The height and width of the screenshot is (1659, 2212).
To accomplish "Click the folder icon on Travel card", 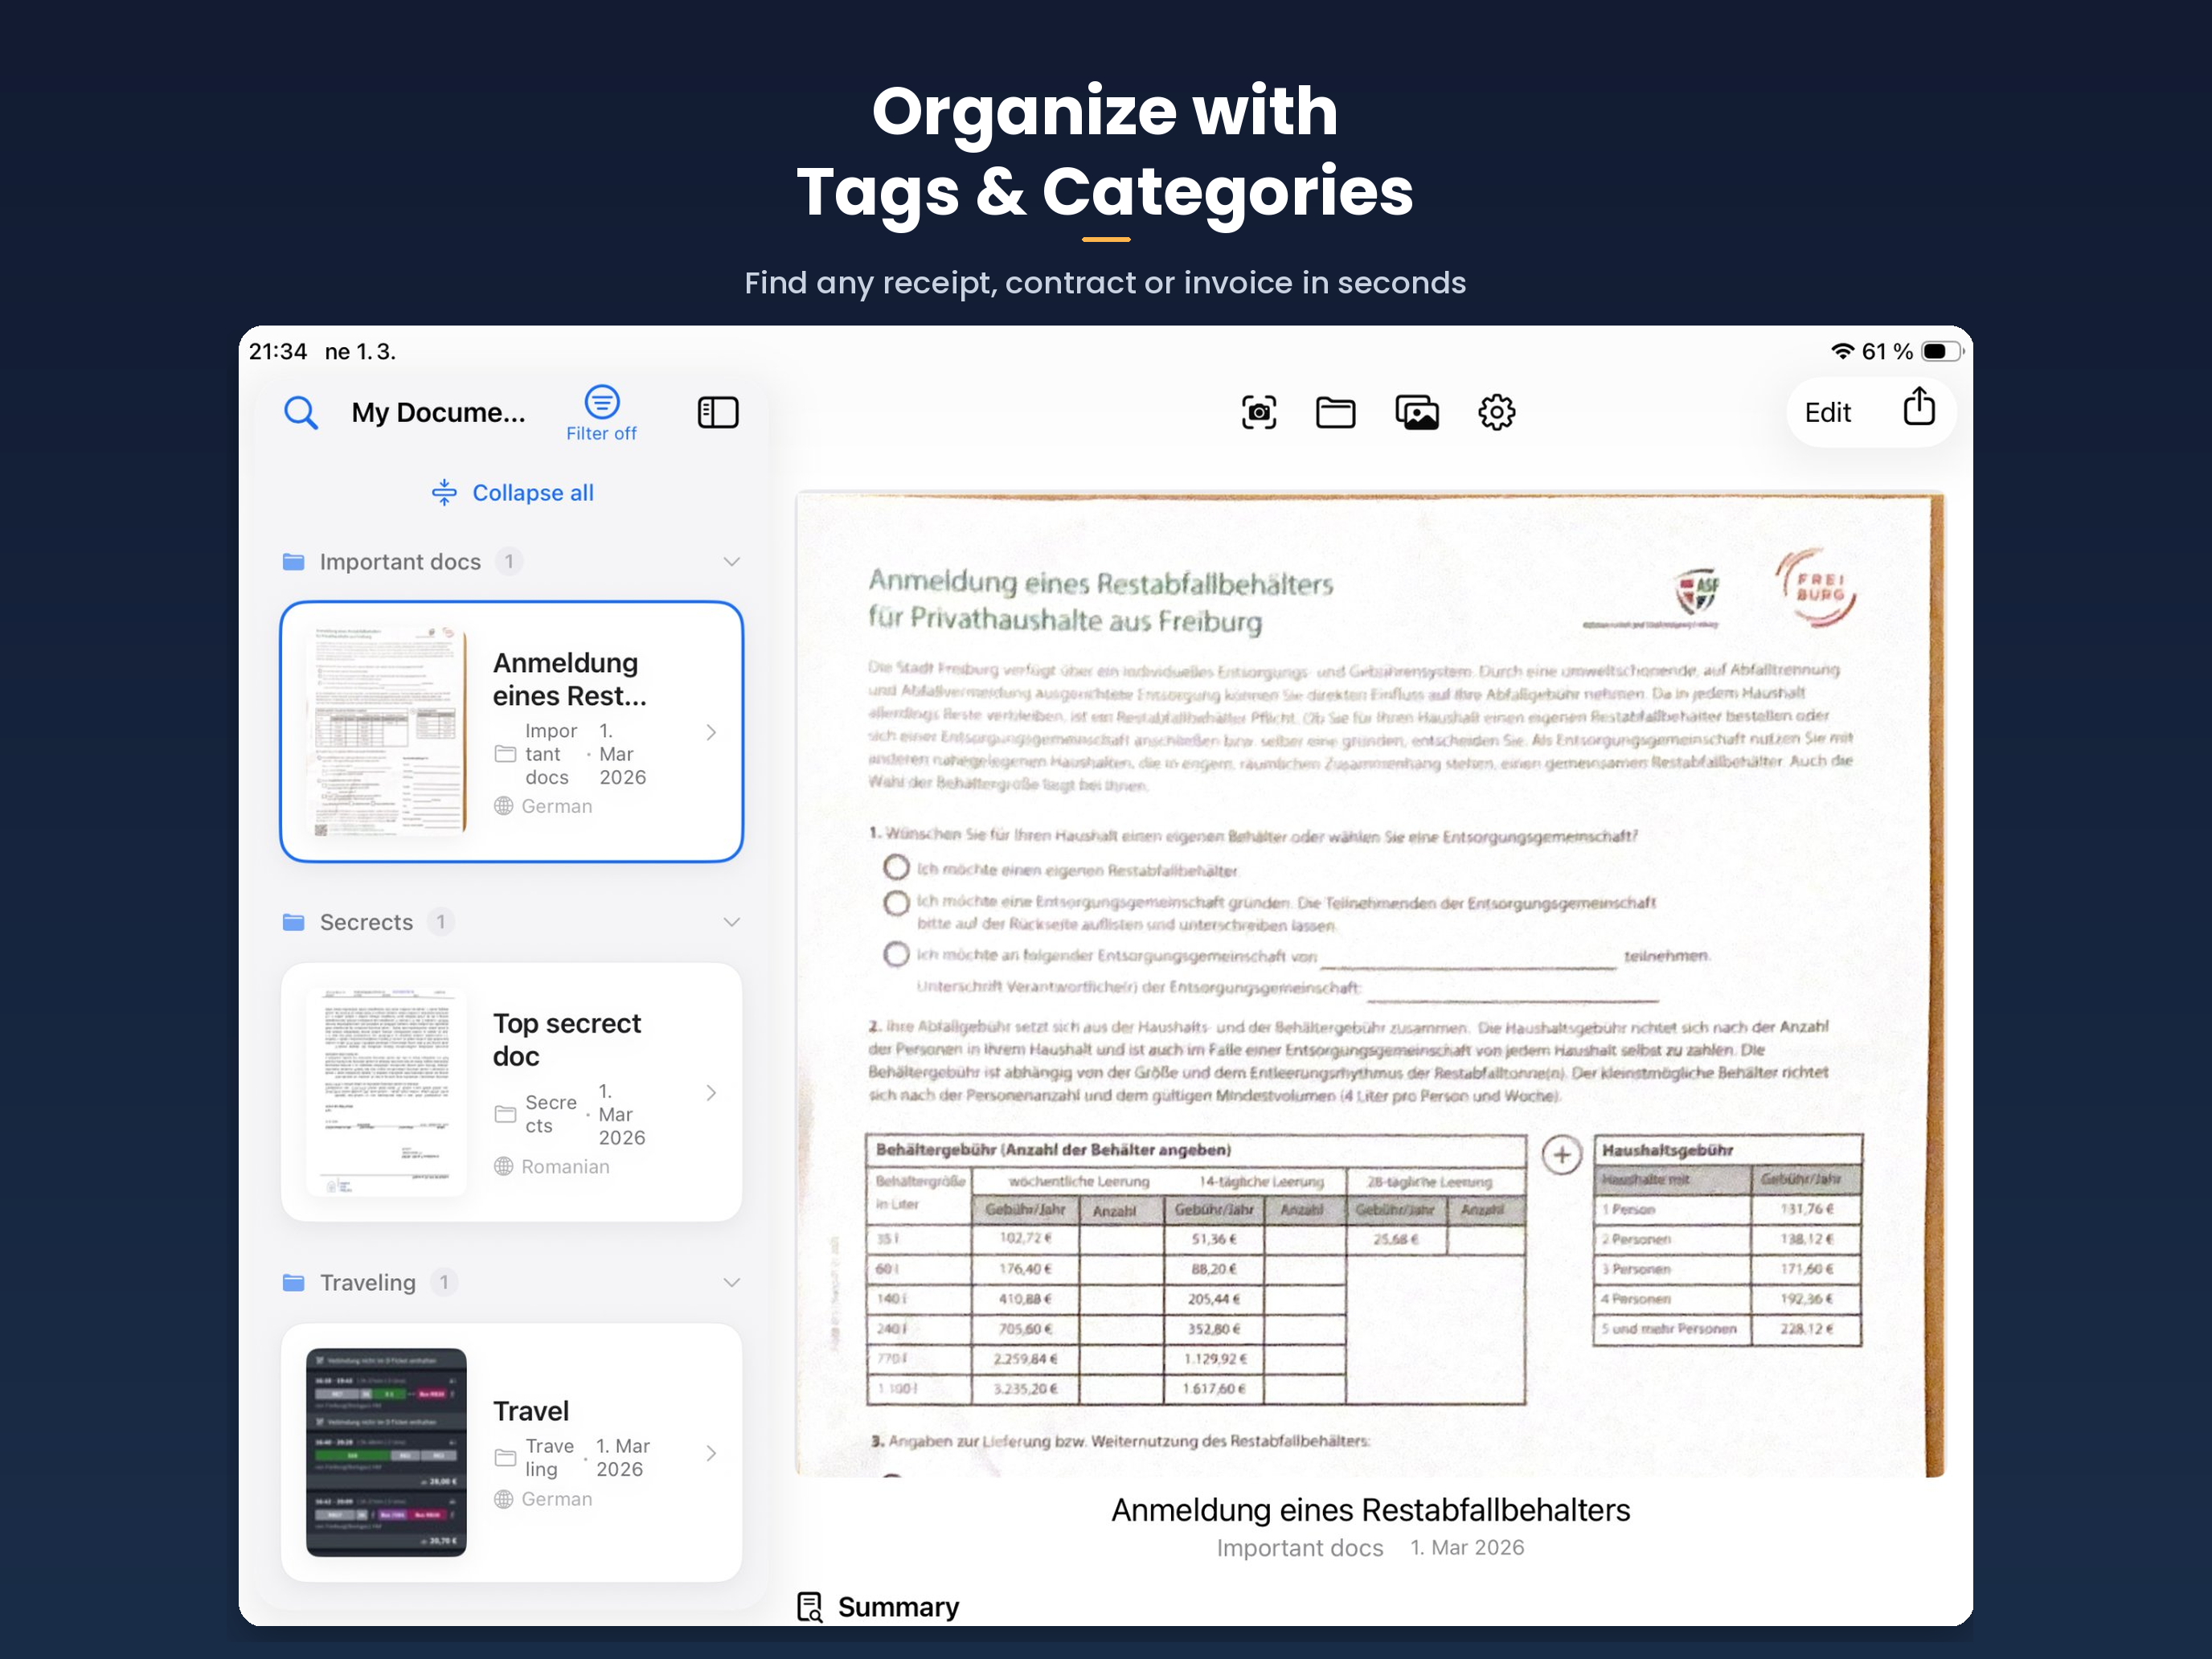I will coord(505,1458).
